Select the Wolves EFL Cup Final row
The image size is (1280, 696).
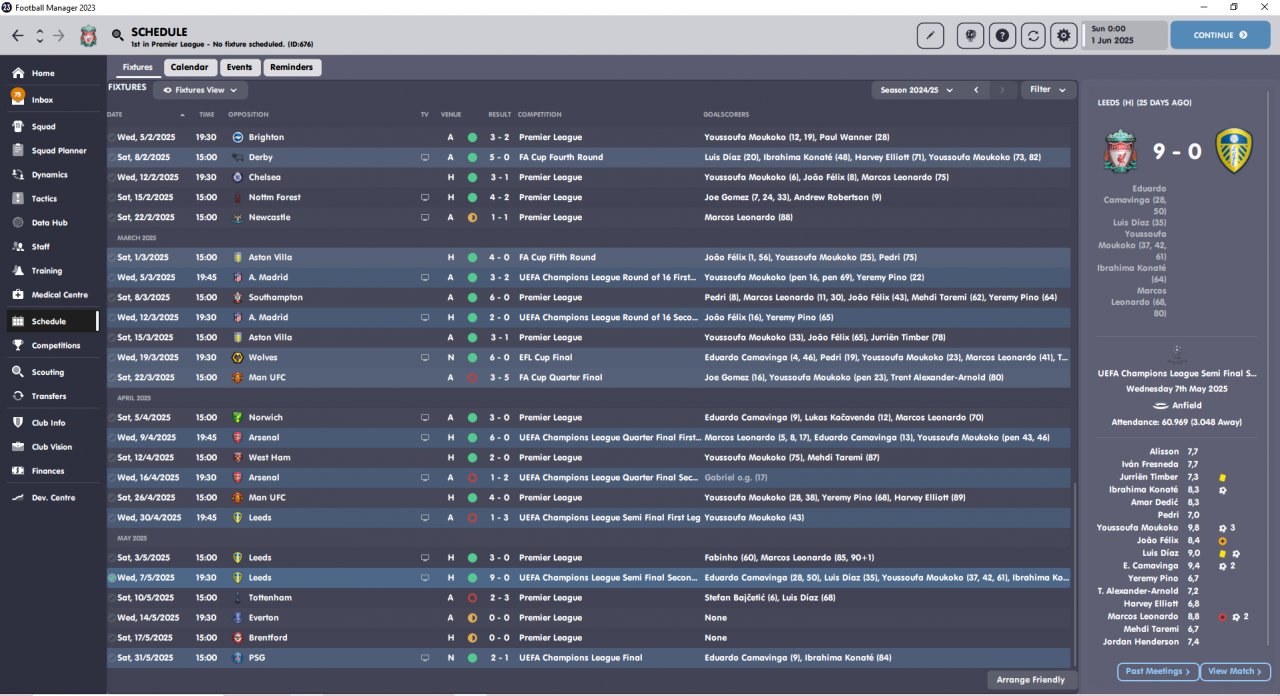[589, 357]
